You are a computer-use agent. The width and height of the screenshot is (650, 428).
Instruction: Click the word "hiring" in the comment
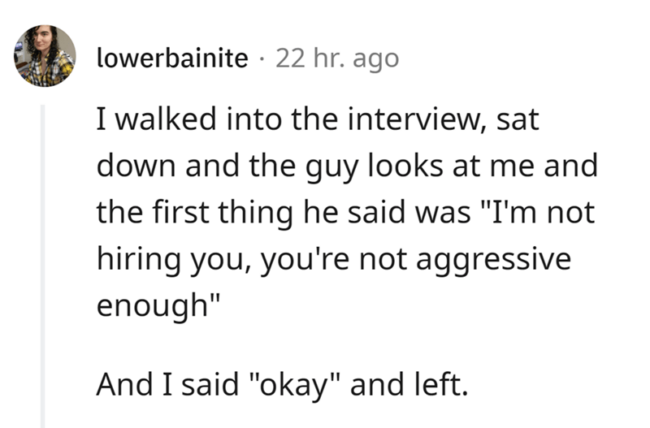(x=132, y=258)
